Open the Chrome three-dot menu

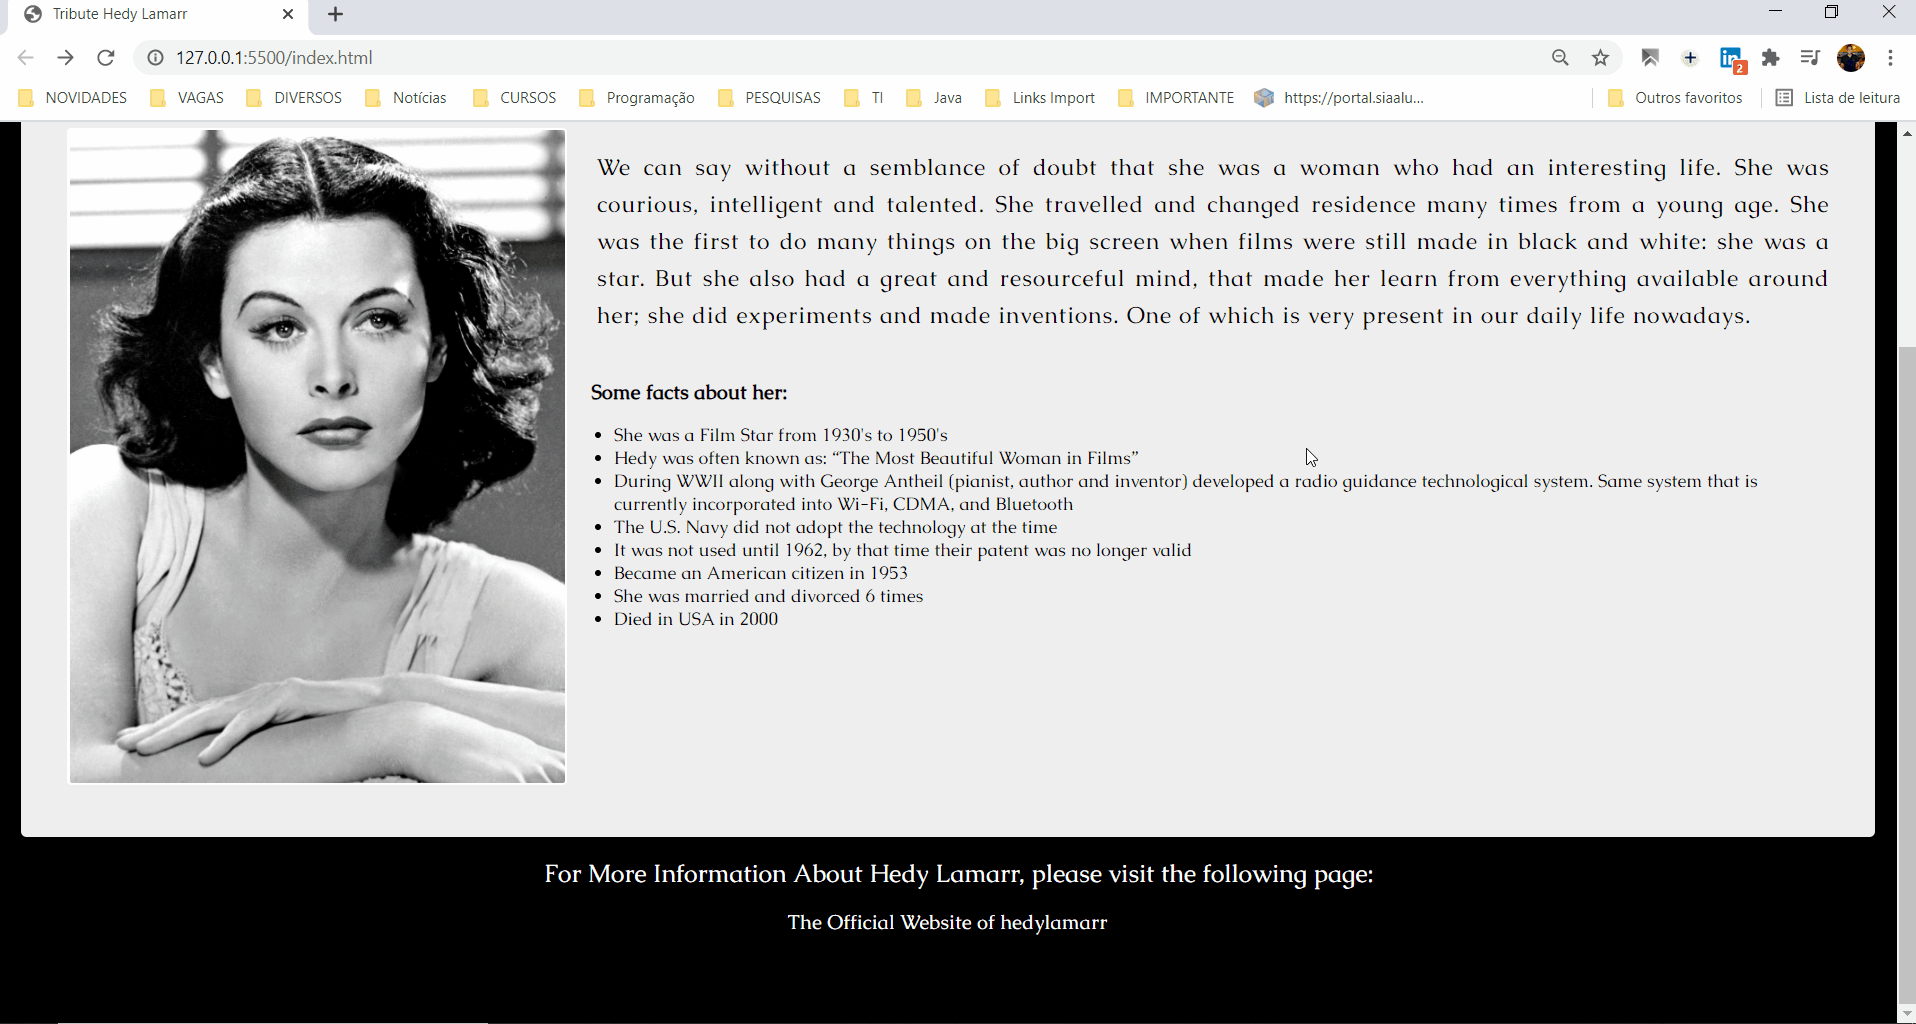click(x=1890, y=58)
